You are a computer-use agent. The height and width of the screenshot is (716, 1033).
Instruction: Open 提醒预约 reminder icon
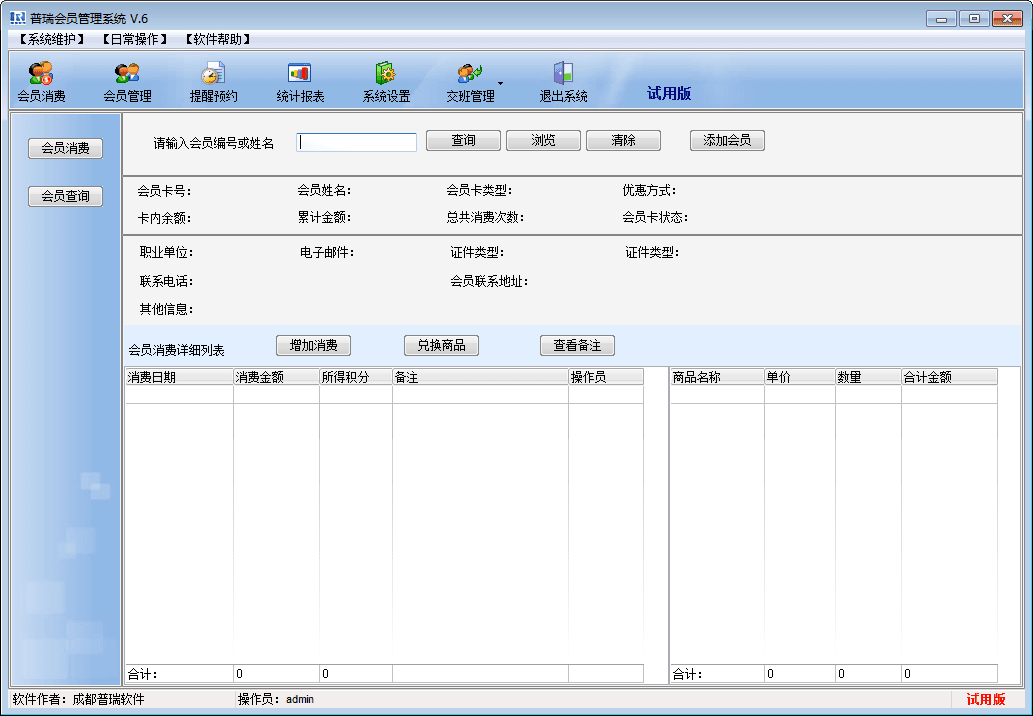pyautogui.click(x=213, y=74)
